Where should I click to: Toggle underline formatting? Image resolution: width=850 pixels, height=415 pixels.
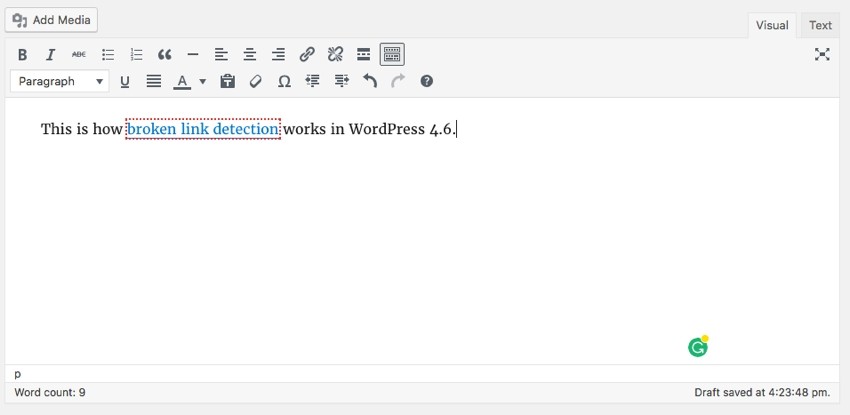pyautogui.click(x=125, y=81)
